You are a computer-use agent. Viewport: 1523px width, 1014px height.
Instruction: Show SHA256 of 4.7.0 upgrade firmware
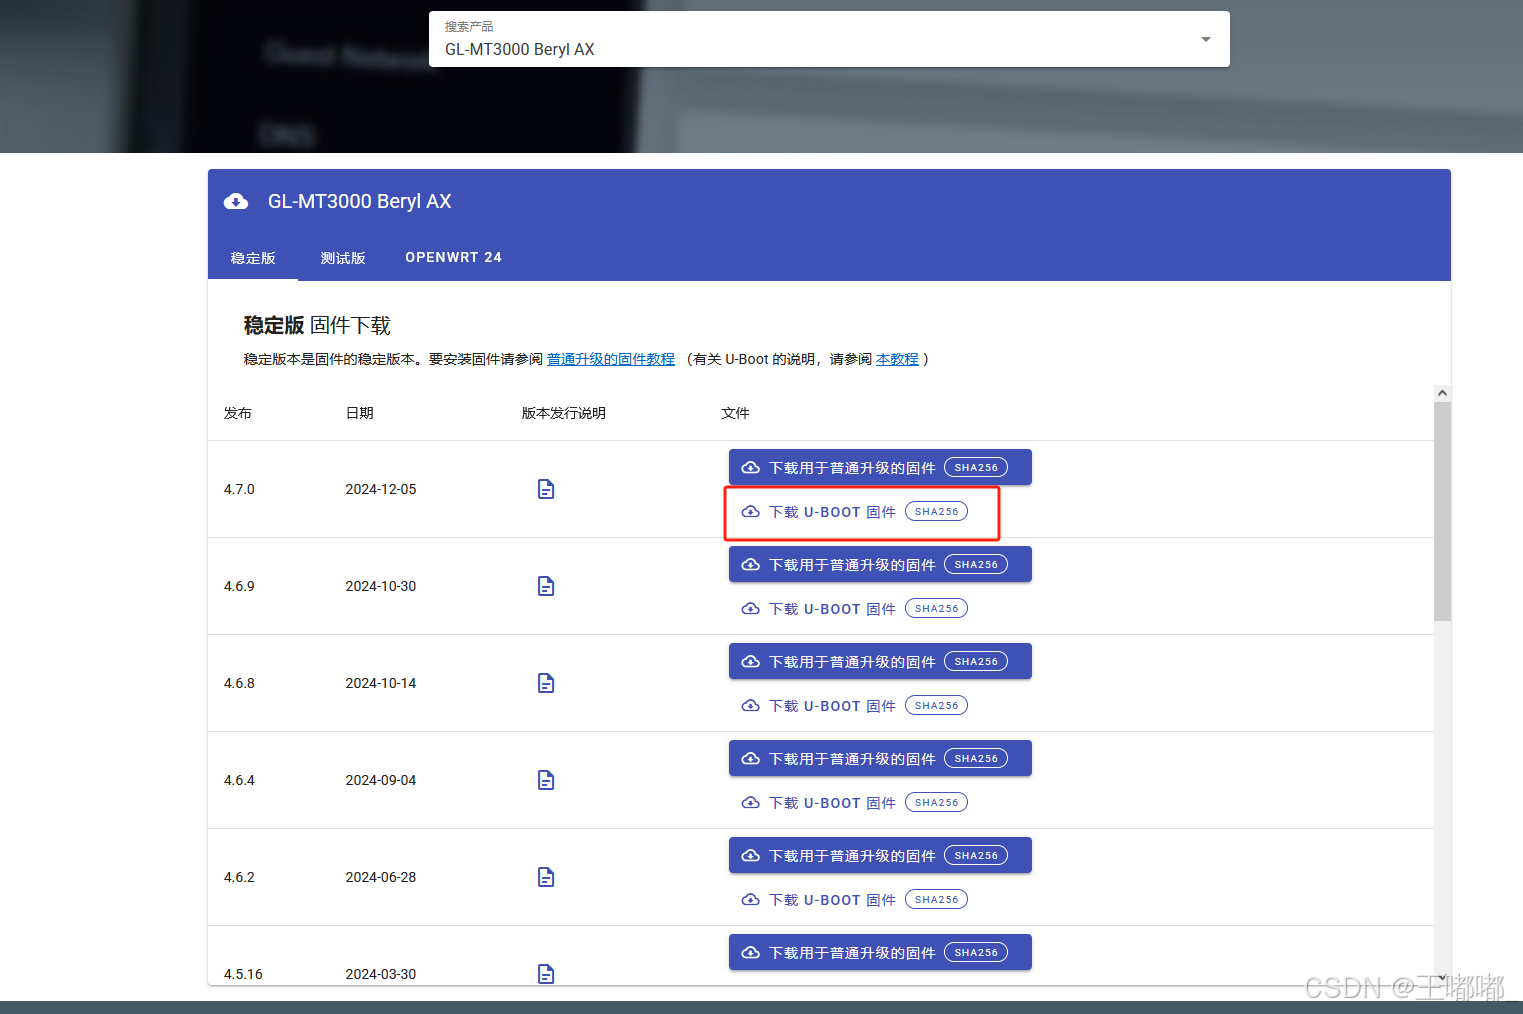(x=976, y=467)
